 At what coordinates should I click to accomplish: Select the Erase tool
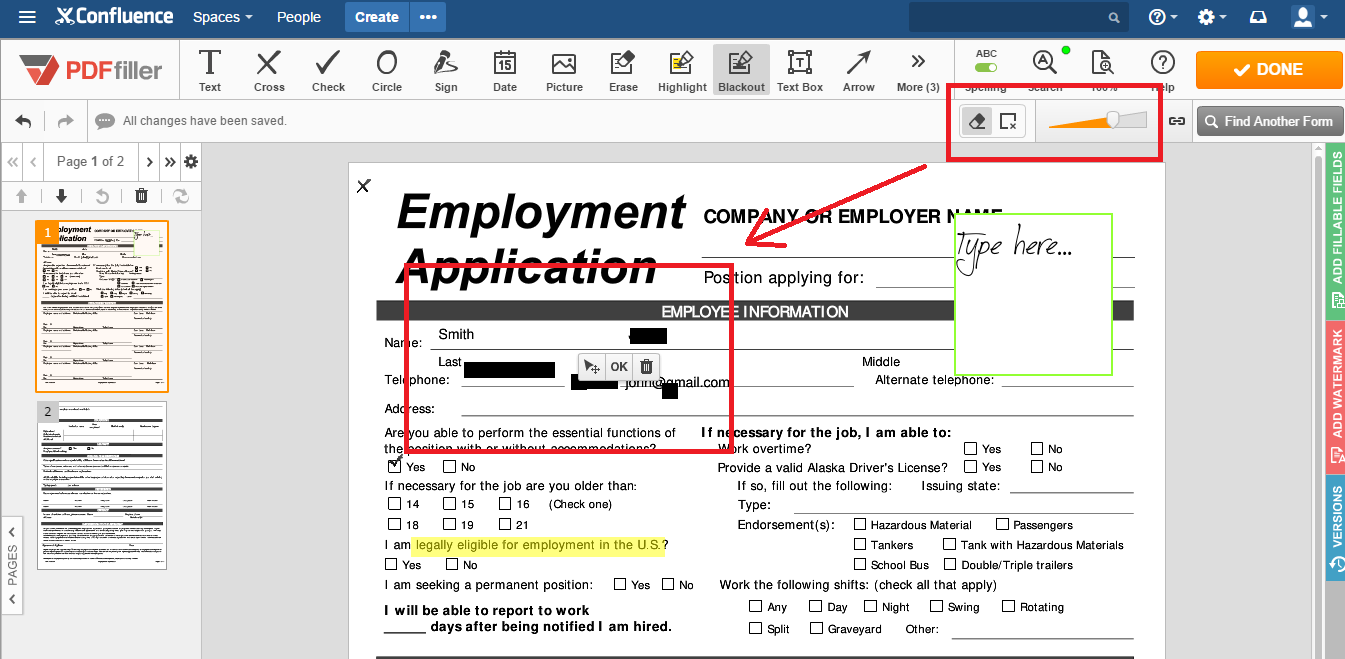tap(623, 70)
